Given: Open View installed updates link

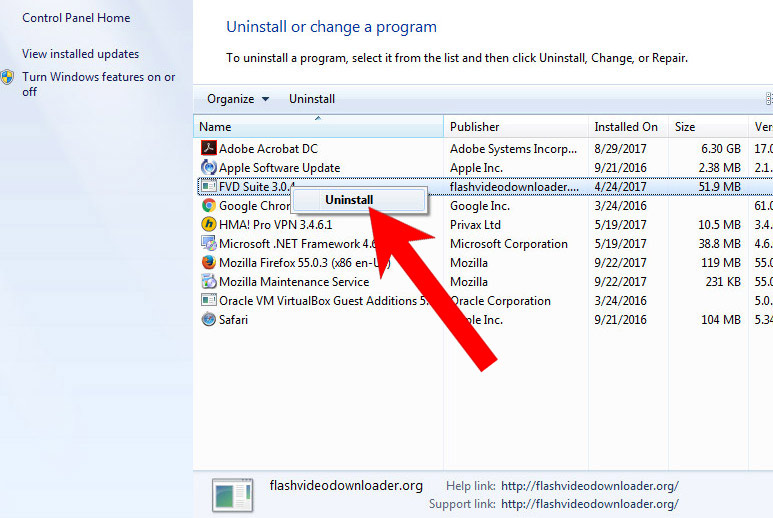Looking at the screenshot, I should (80, 54).
